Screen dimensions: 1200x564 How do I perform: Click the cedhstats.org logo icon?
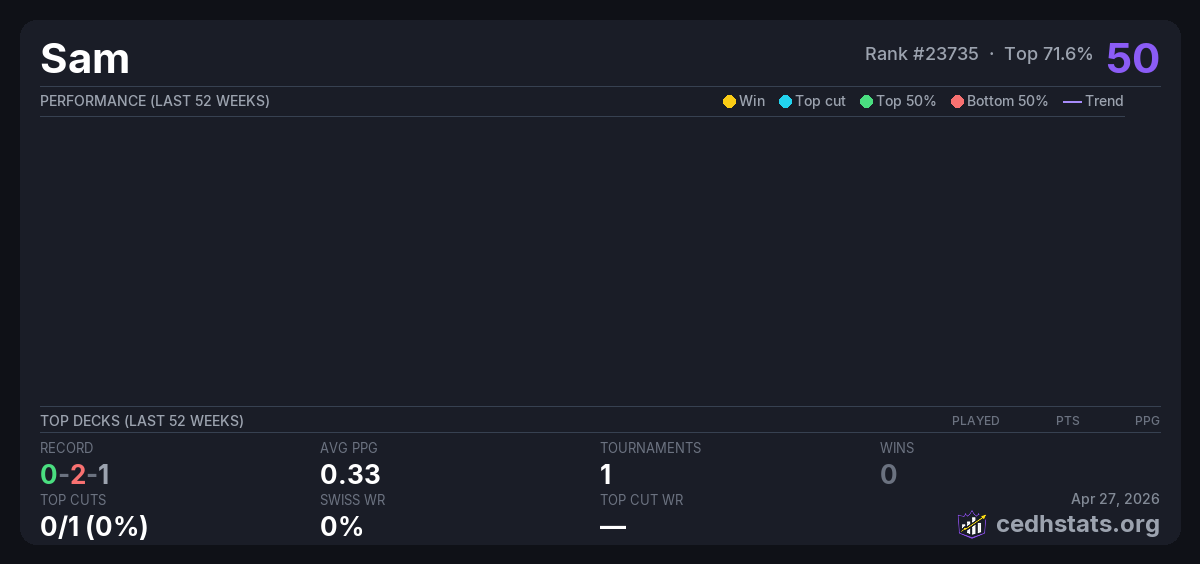pos(971,524)
